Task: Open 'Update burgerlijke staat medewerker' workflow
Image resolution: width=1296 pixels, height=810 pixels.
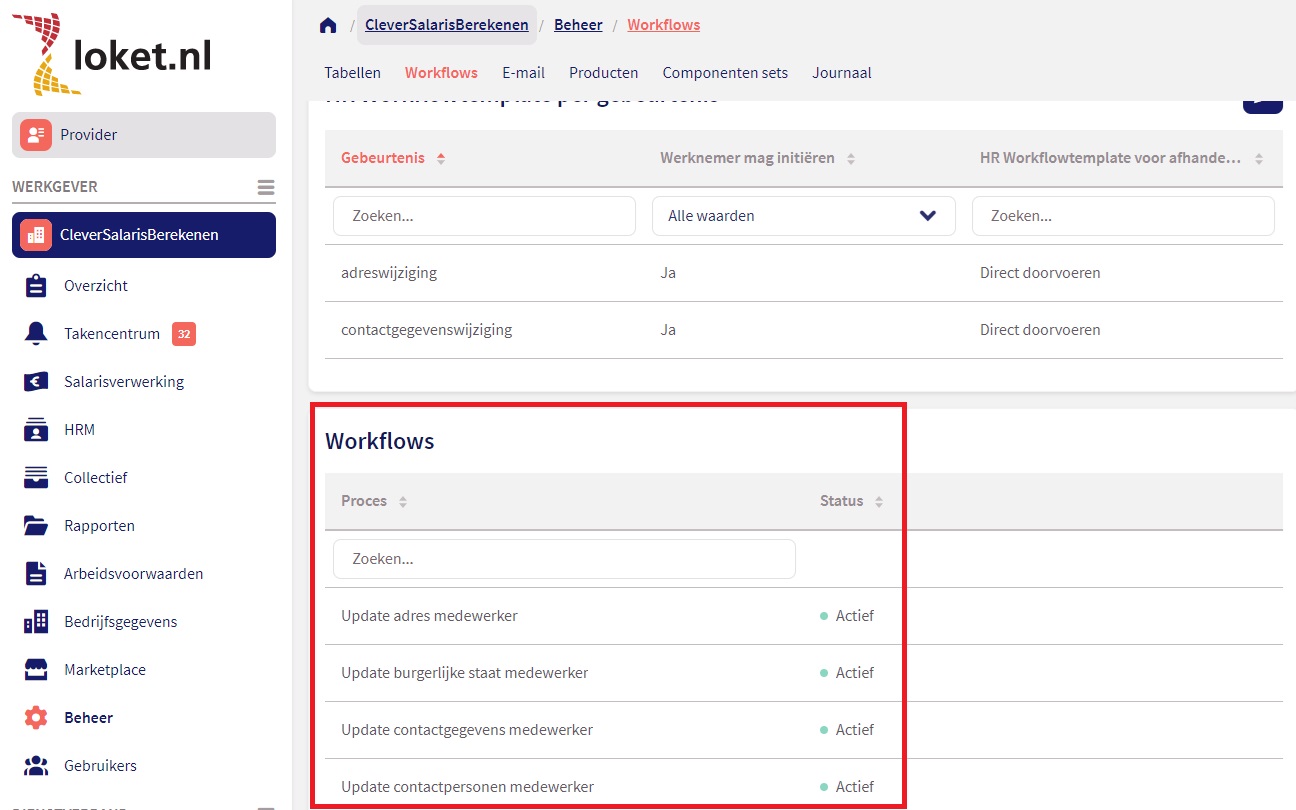Action: (464, 673)
